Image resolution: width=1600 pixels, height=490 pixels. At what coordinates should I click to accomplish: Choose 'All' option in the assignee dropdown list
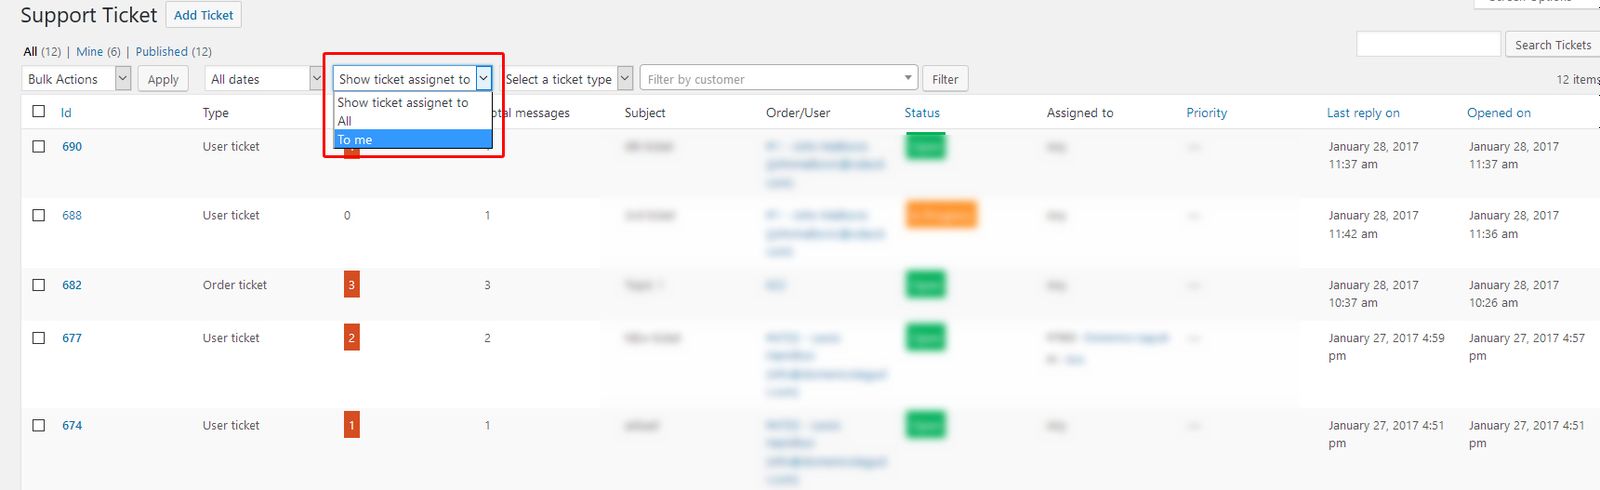pos(412,121)
